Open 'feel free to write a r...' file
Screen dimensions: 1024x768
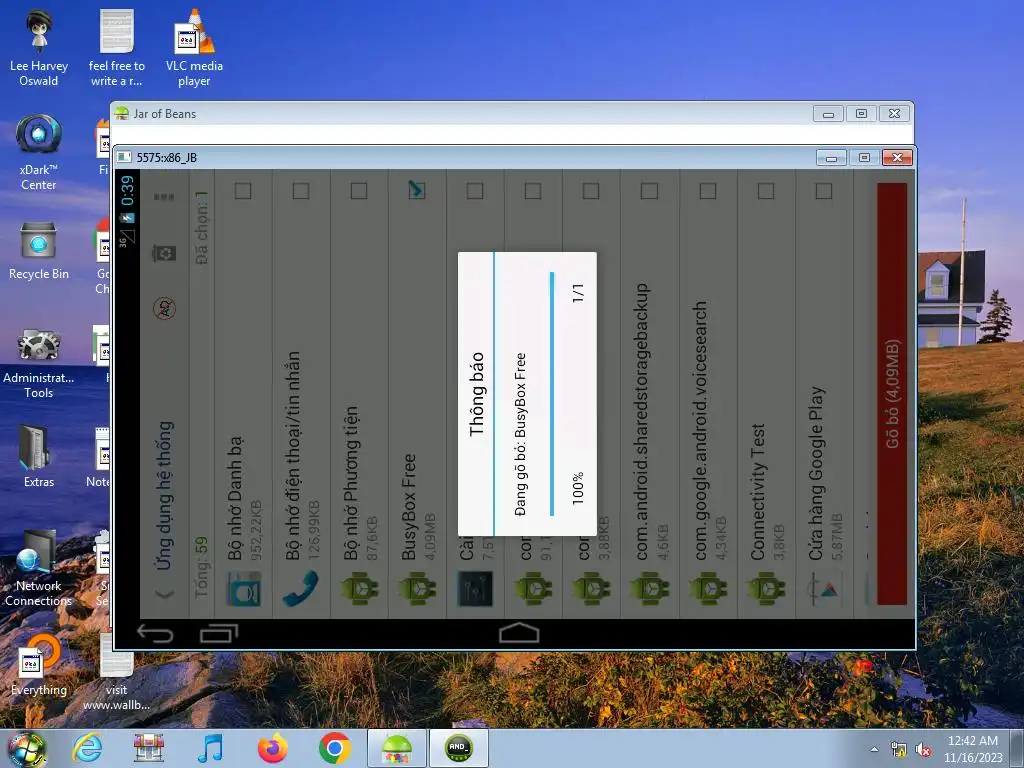point(116,48)
